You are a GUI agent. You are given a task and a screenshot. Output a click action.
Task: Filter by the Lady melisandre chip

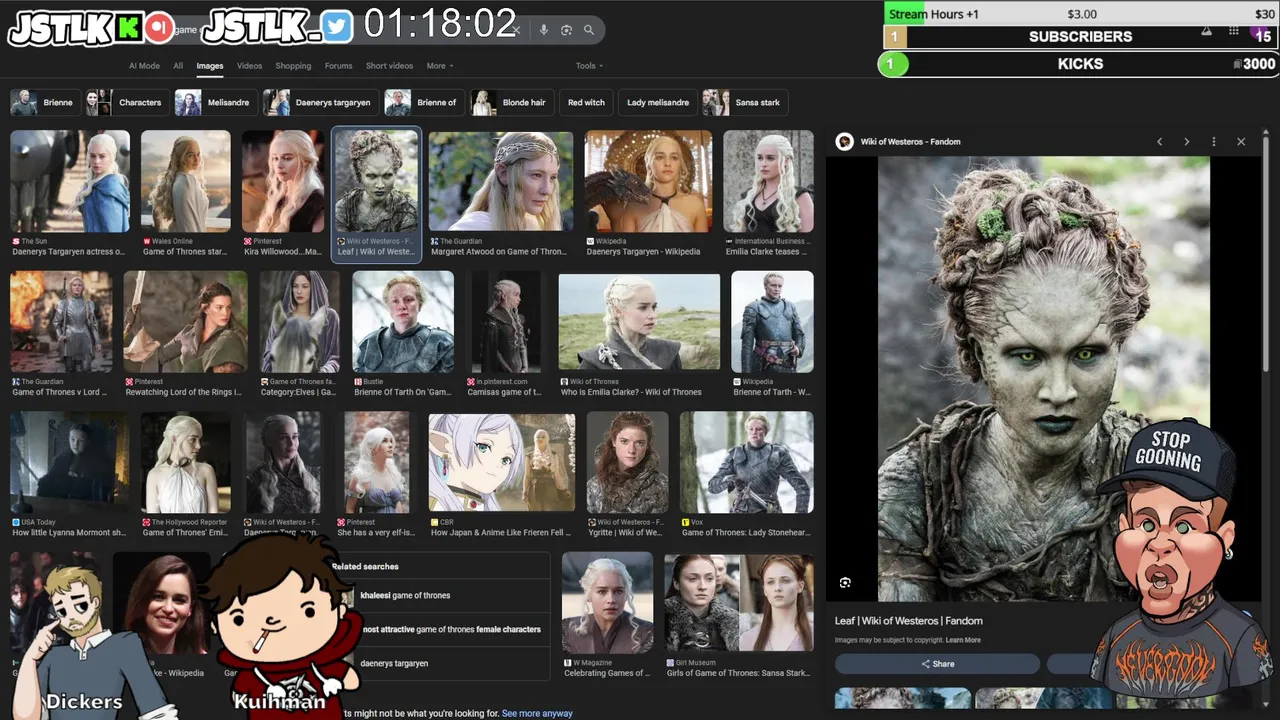pos(657,103)
